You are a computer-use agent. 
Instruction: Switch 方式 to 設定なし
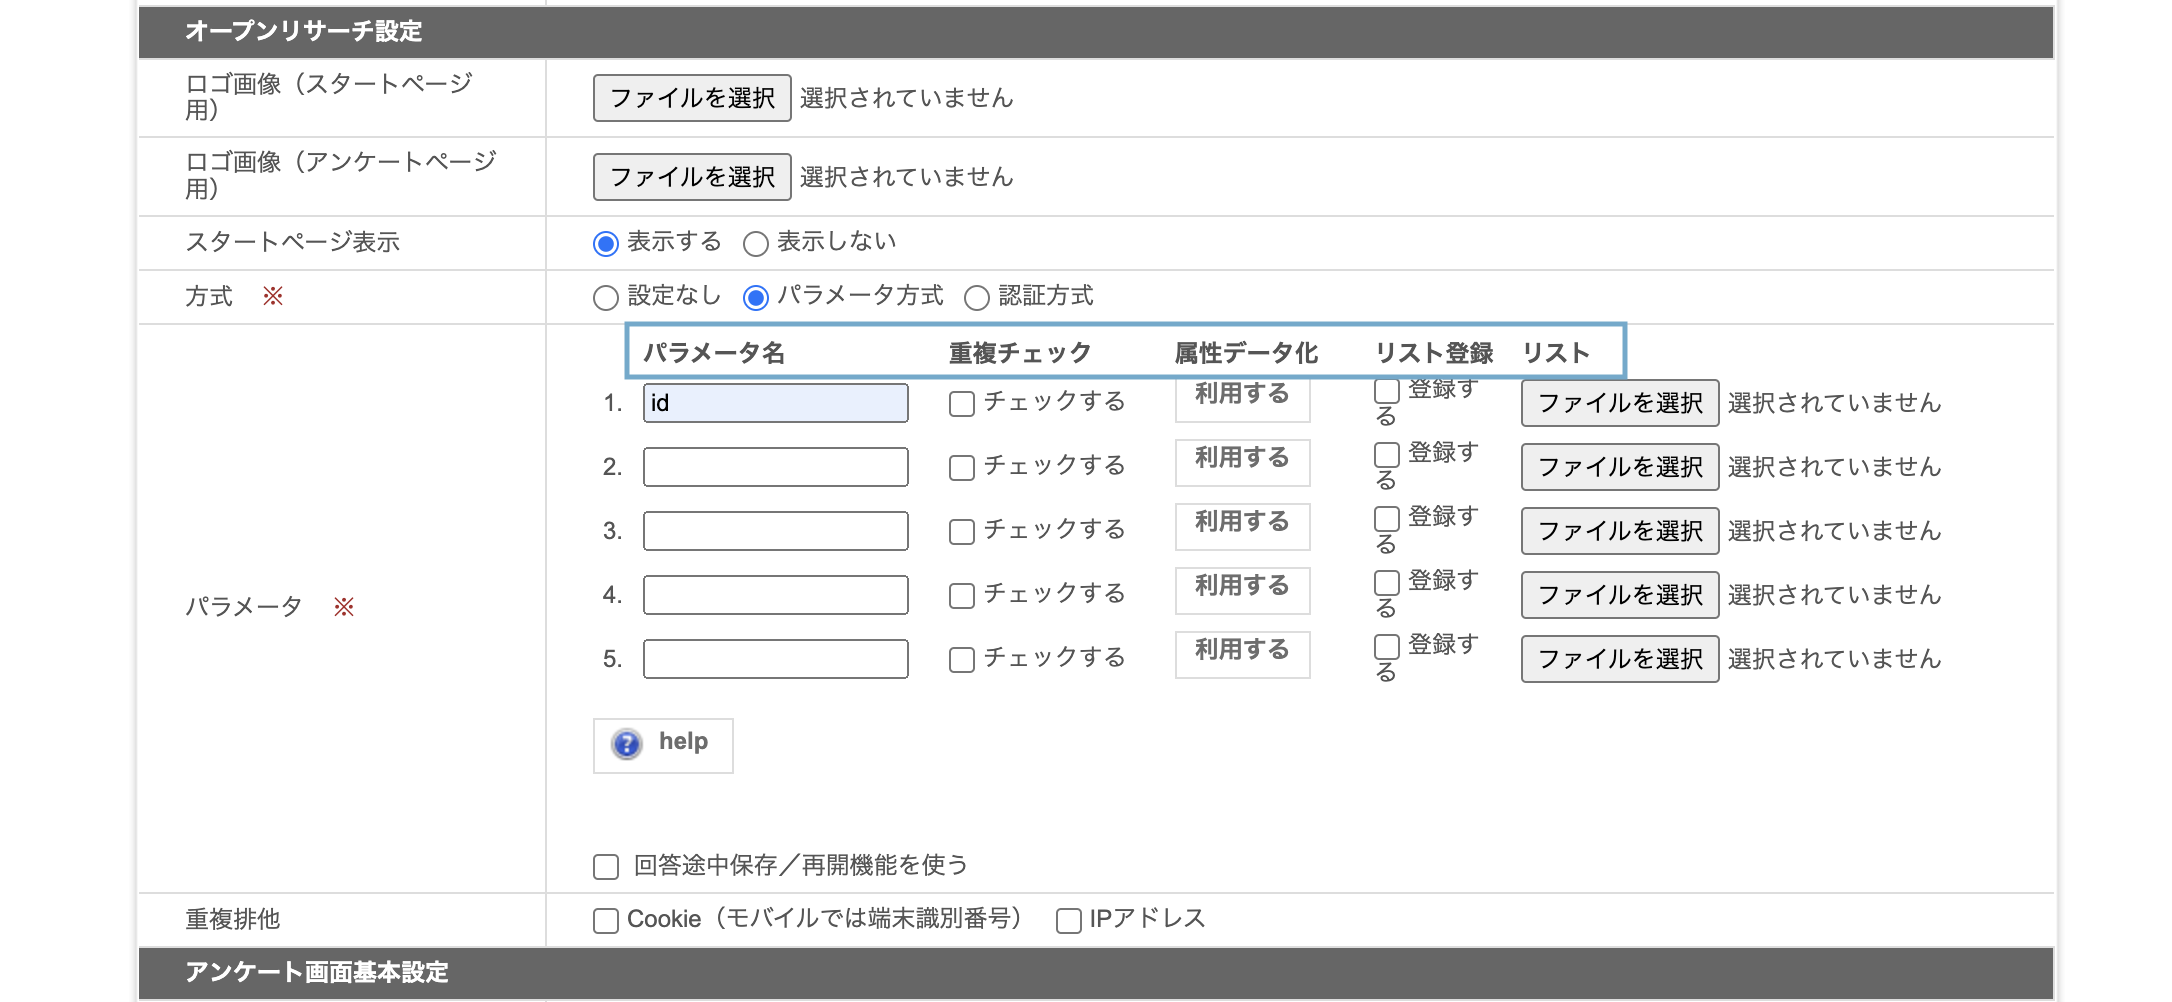tap(605, 297)
